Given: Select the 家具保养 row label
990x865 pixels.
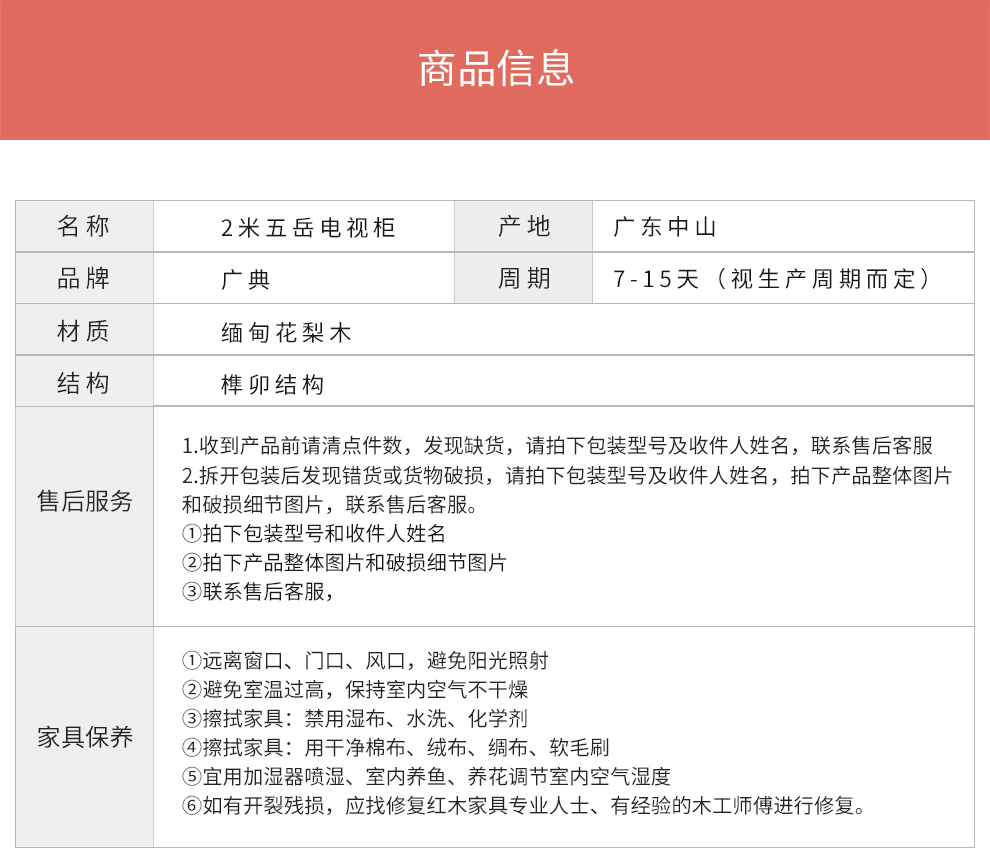Looking at the screenshot, I should point(84,738).
